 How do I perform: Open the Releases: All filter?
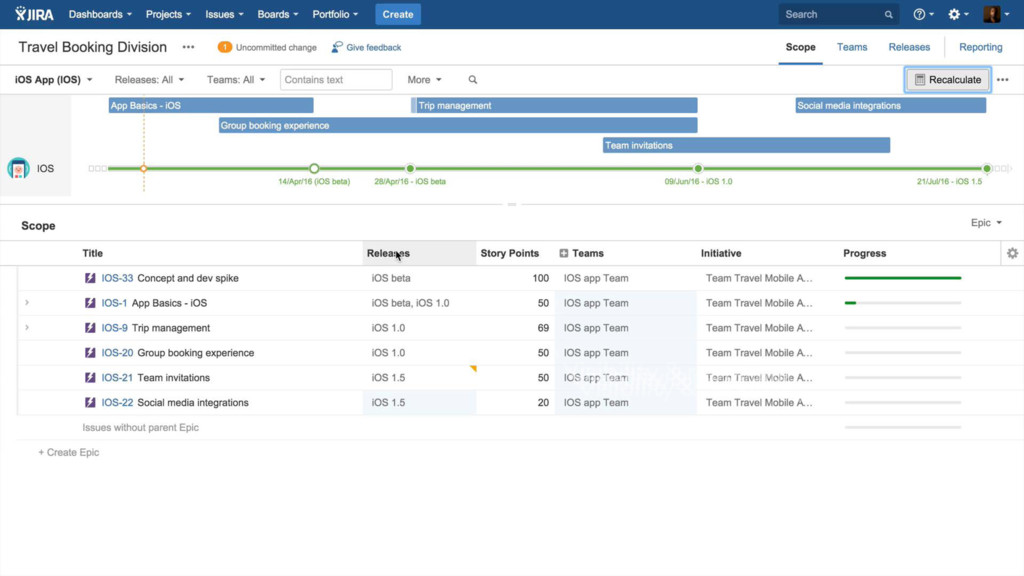[x=149, y=80]
